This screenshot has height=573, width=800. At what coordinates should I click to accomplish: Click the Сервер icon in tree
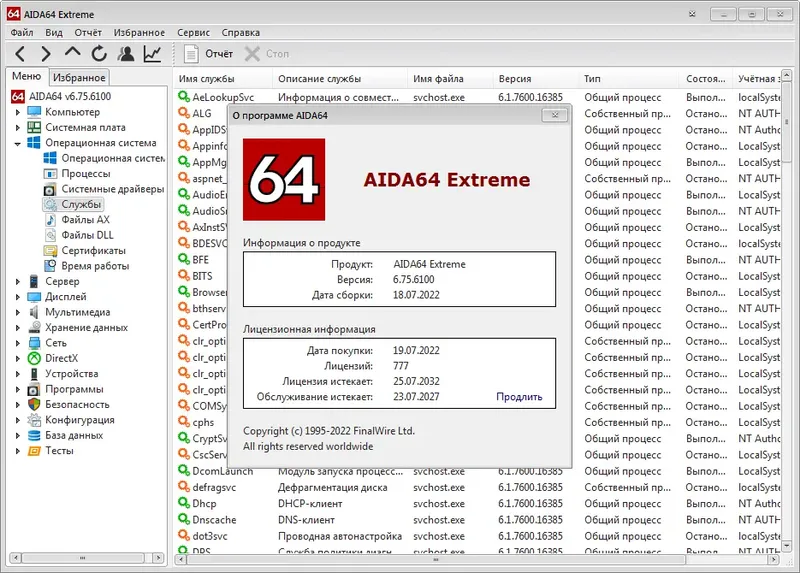(34, 281)
